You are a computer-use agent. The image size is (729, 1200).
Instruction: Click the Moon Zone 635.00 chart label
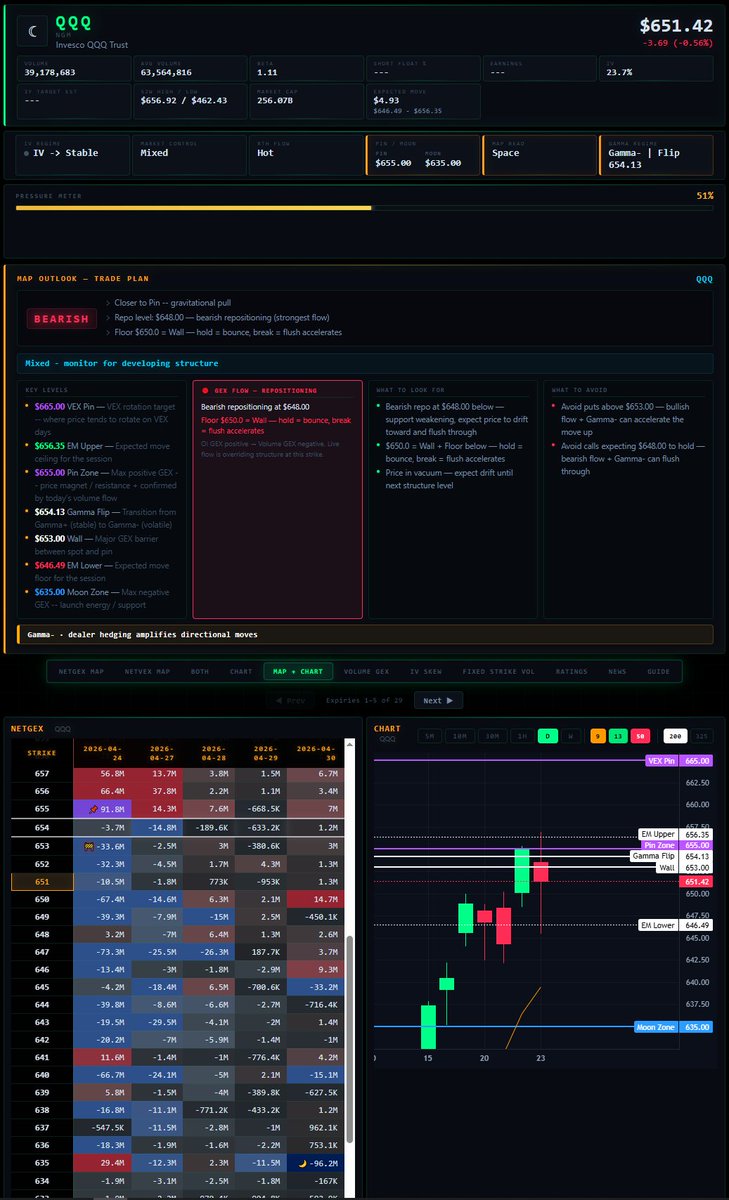tap(674, 1026)
